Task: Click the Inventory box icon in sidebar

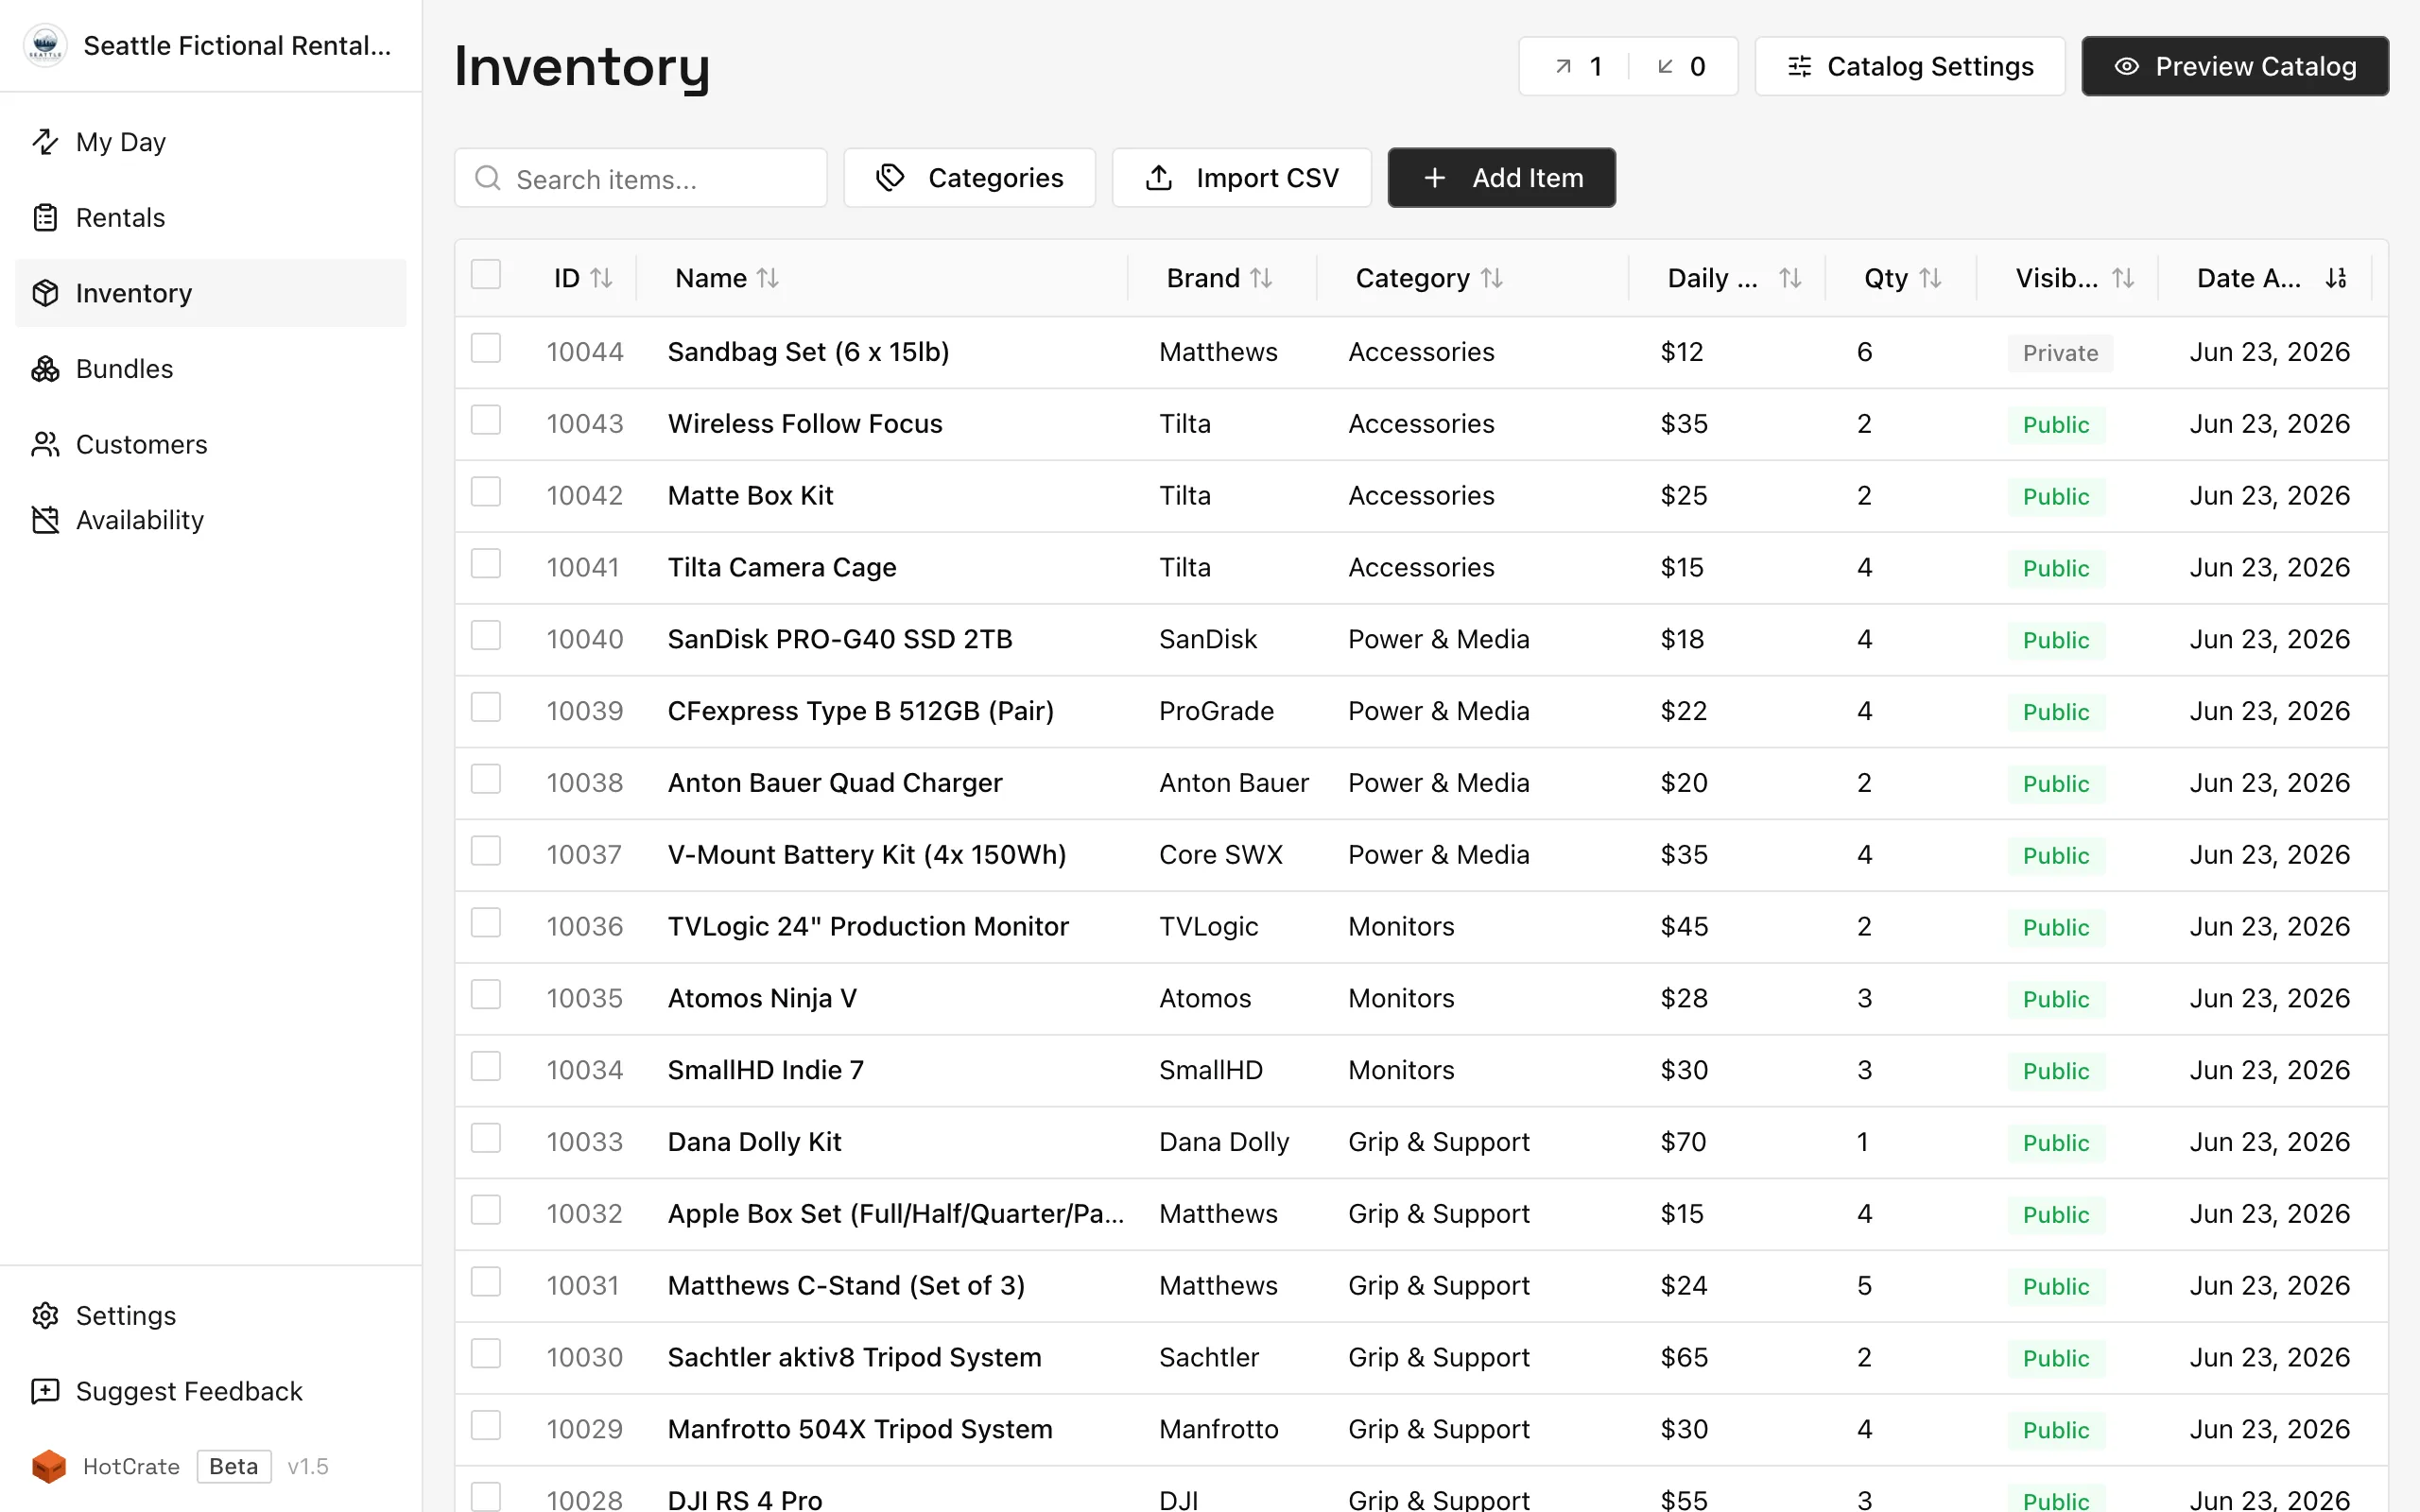Action: pos(45,293)
